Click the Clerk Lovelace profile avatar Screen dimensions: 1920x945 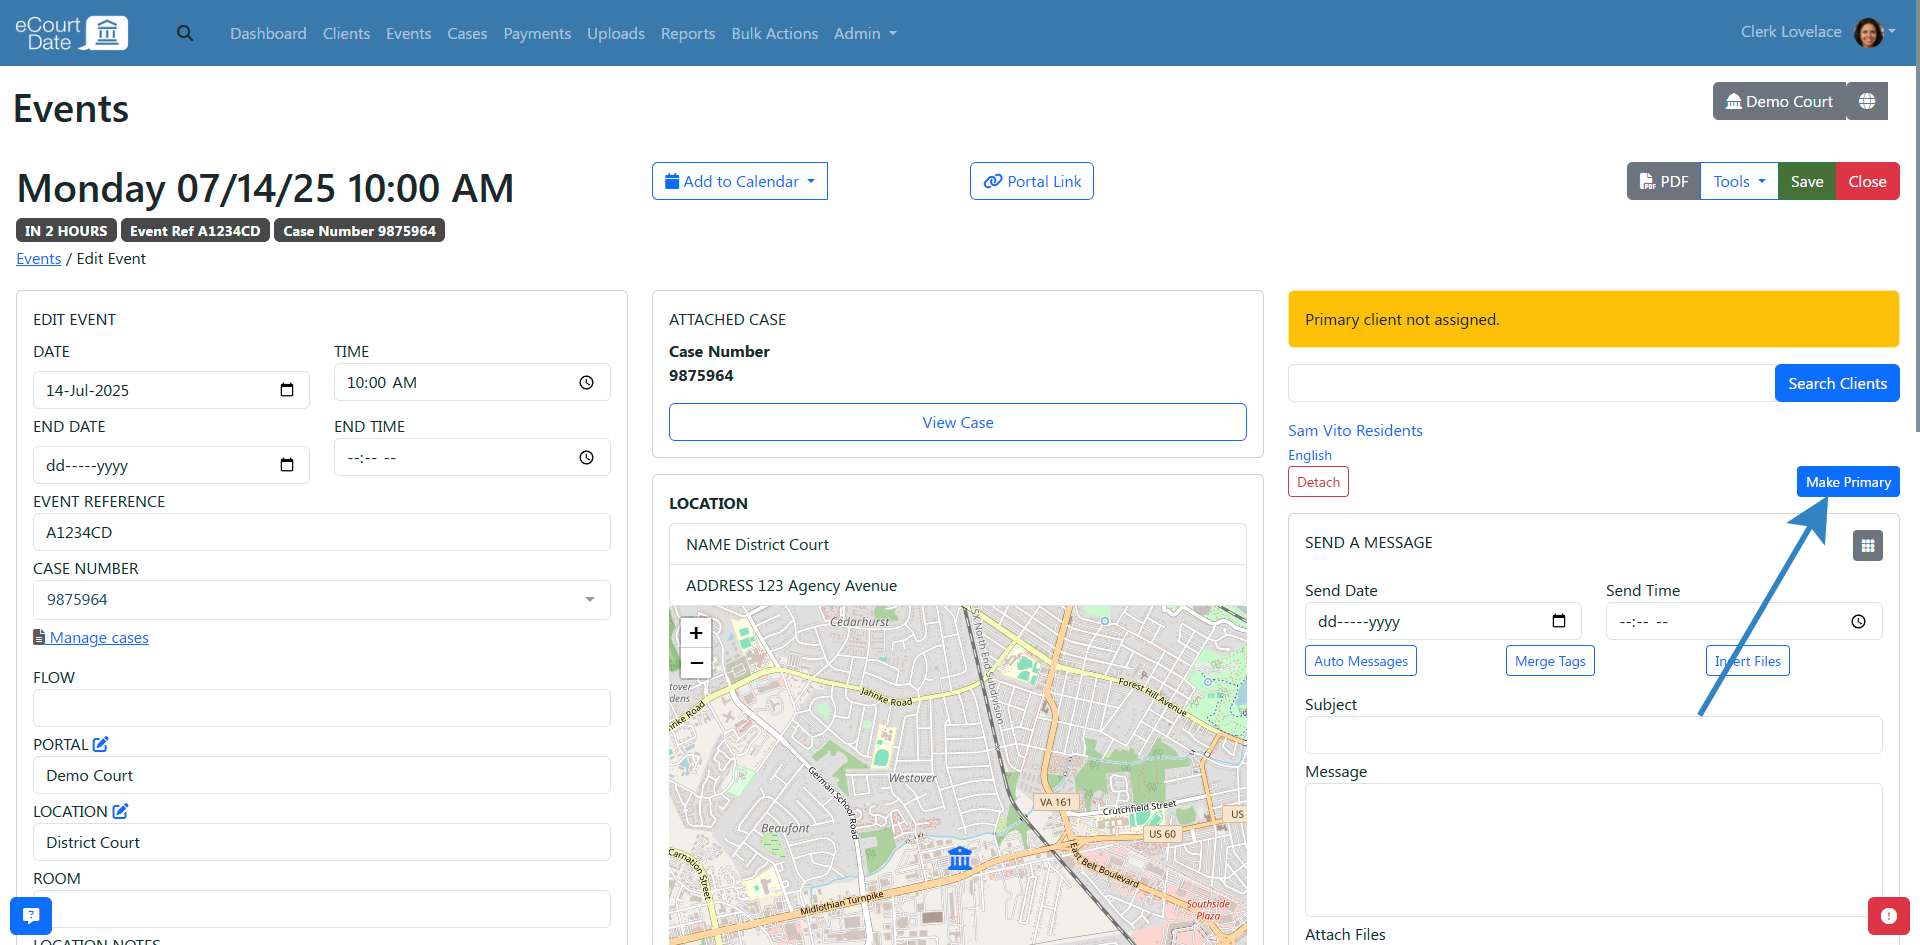pyautogui.click(x=1868, y=33)
